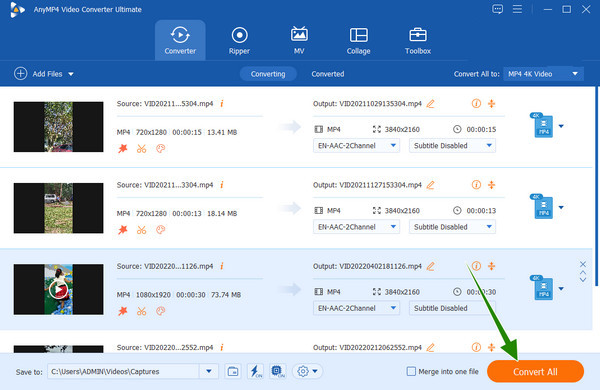This screenshot has width=600, height=390.
Task: View source info for VID20211...3304.mp4
Action: tap(222, 185)
